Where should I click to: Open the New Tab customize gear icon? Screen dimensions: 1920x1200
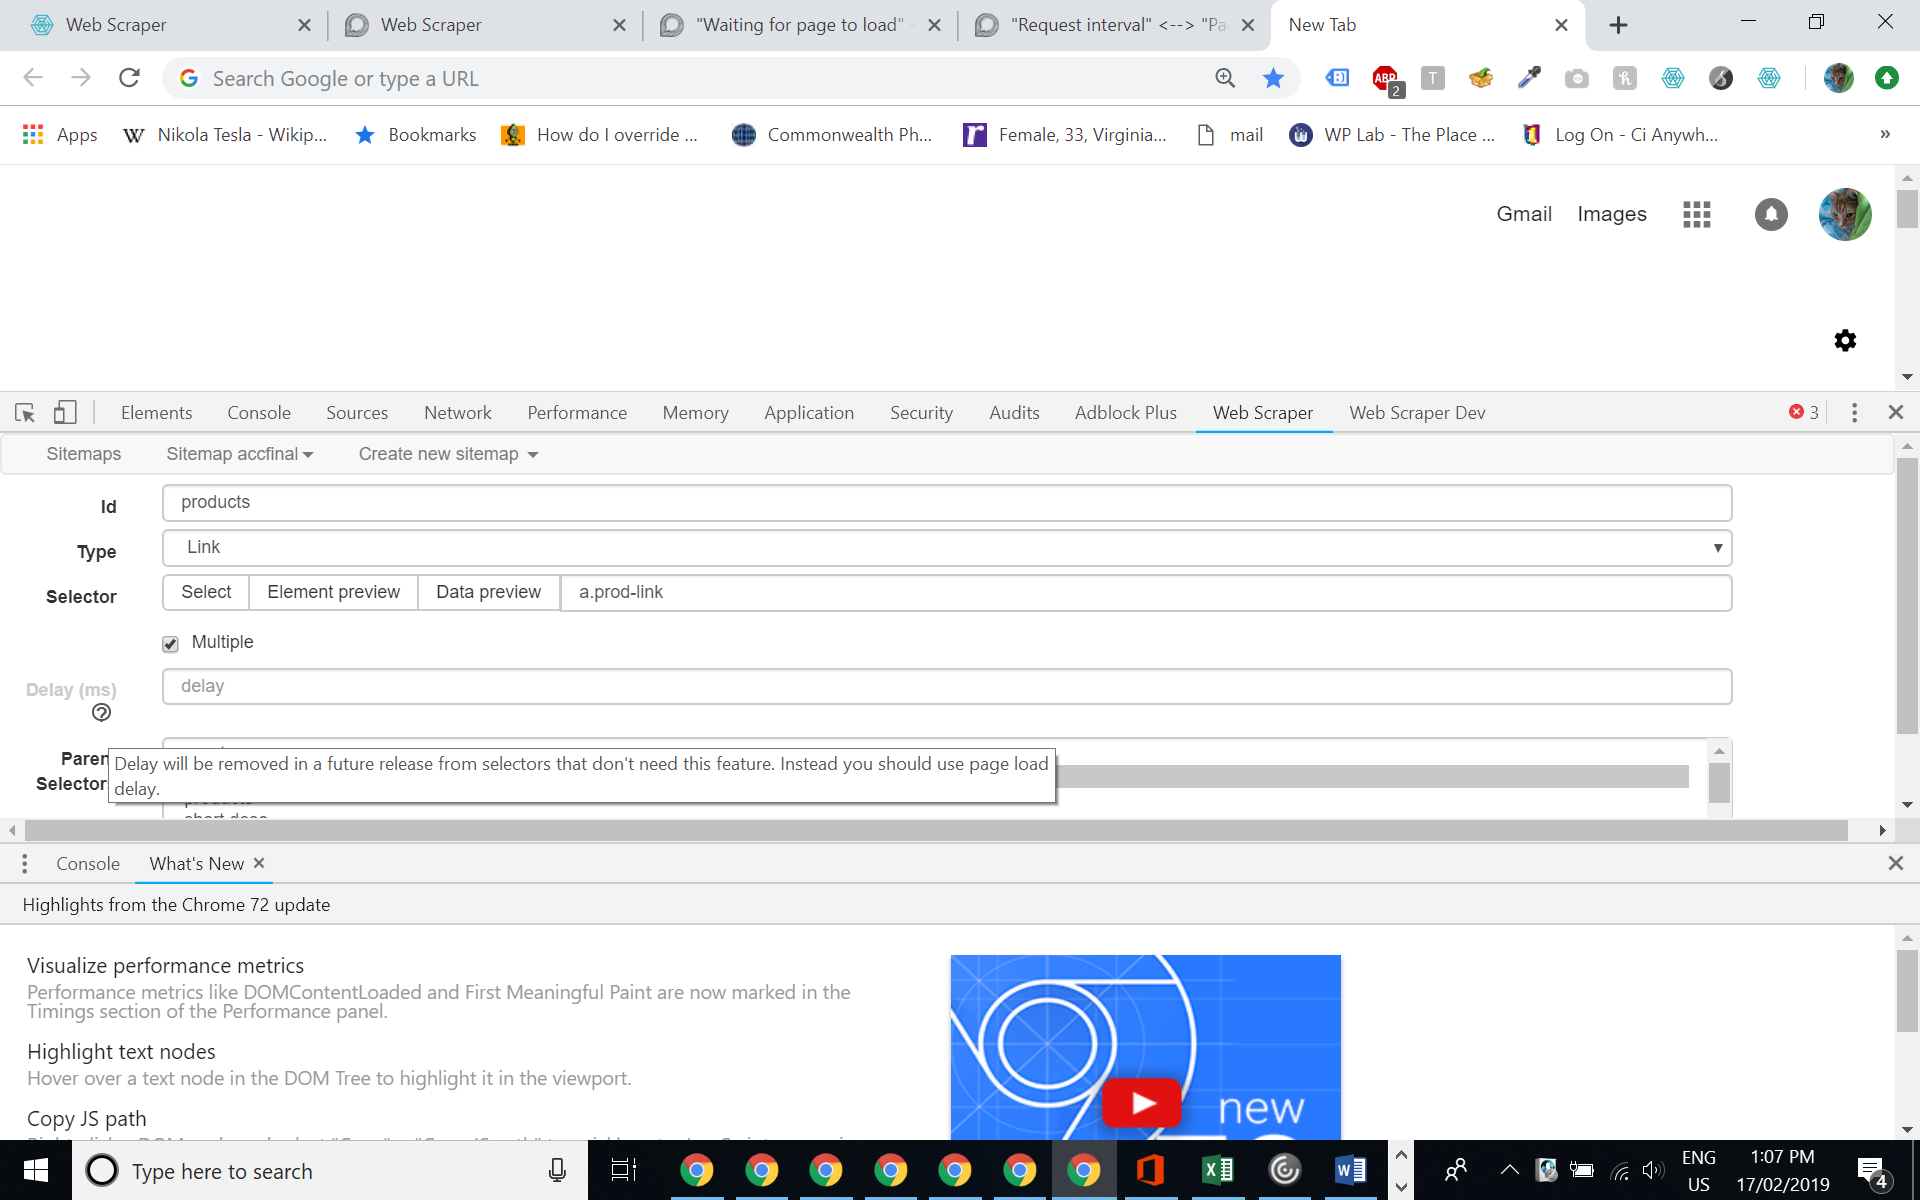[x=1845, y=340]
